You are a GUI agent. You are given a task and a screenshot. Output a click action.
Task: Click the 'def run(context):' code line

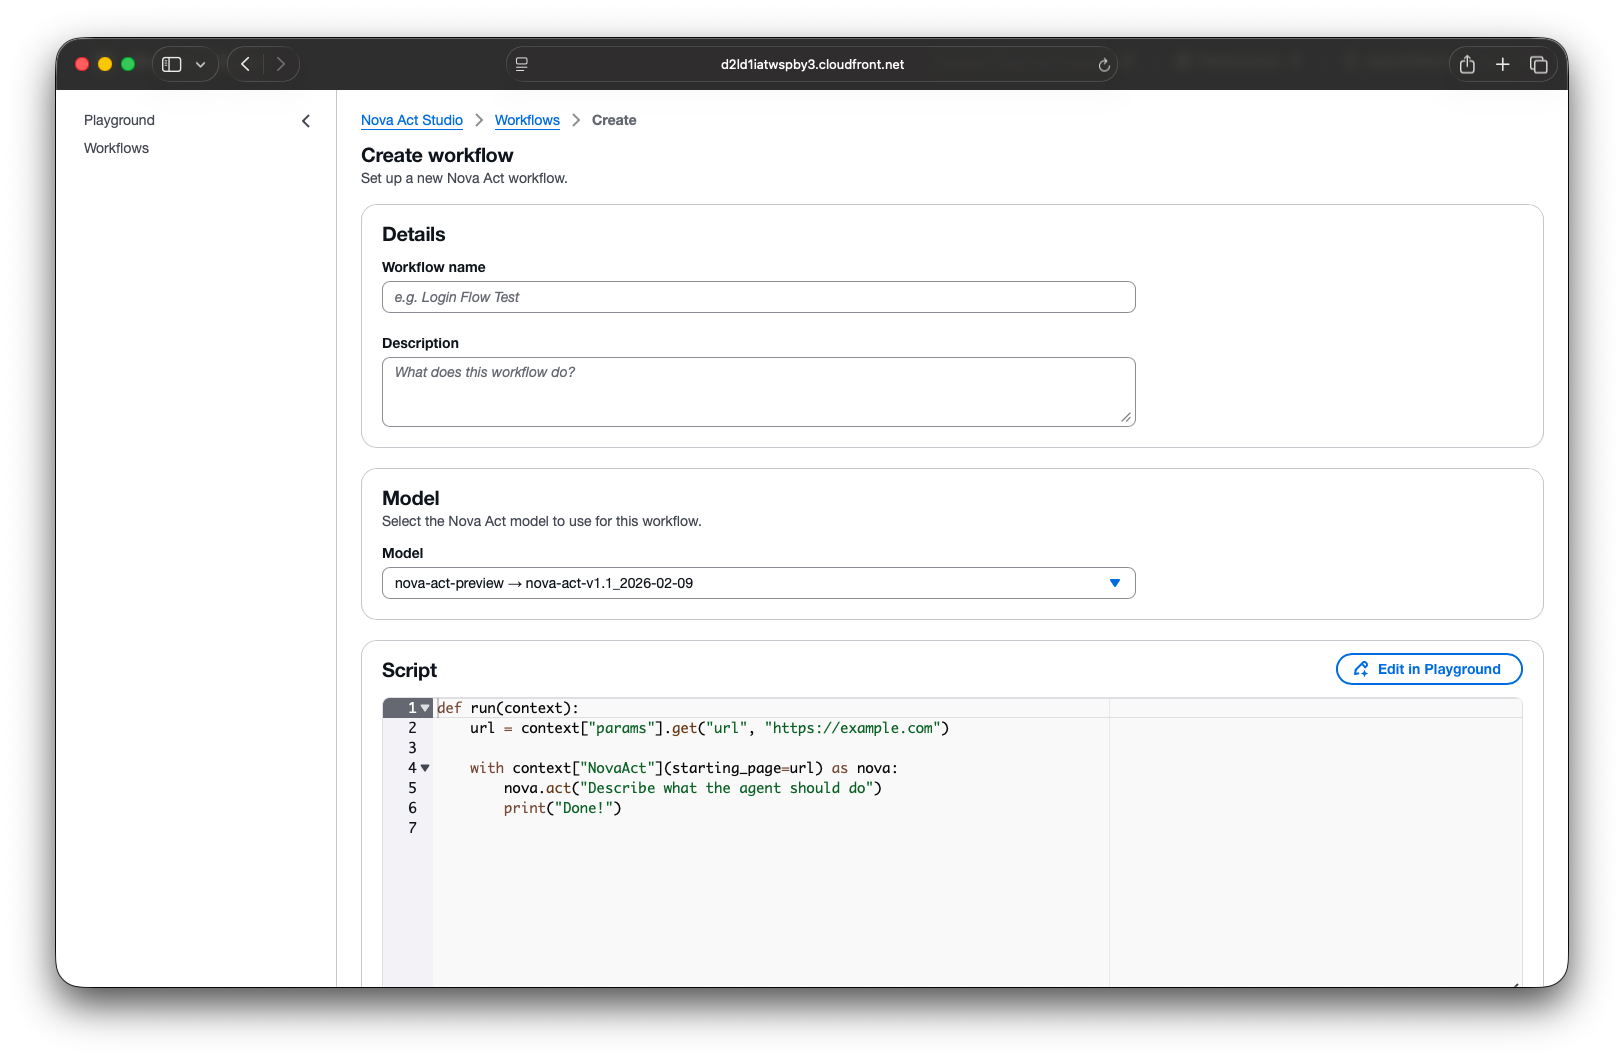508,708
